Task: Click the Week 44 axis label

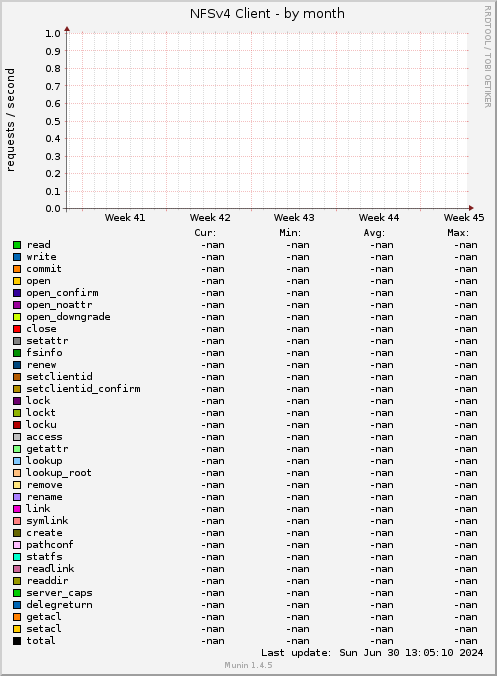Action: click(x=379, y=218)
